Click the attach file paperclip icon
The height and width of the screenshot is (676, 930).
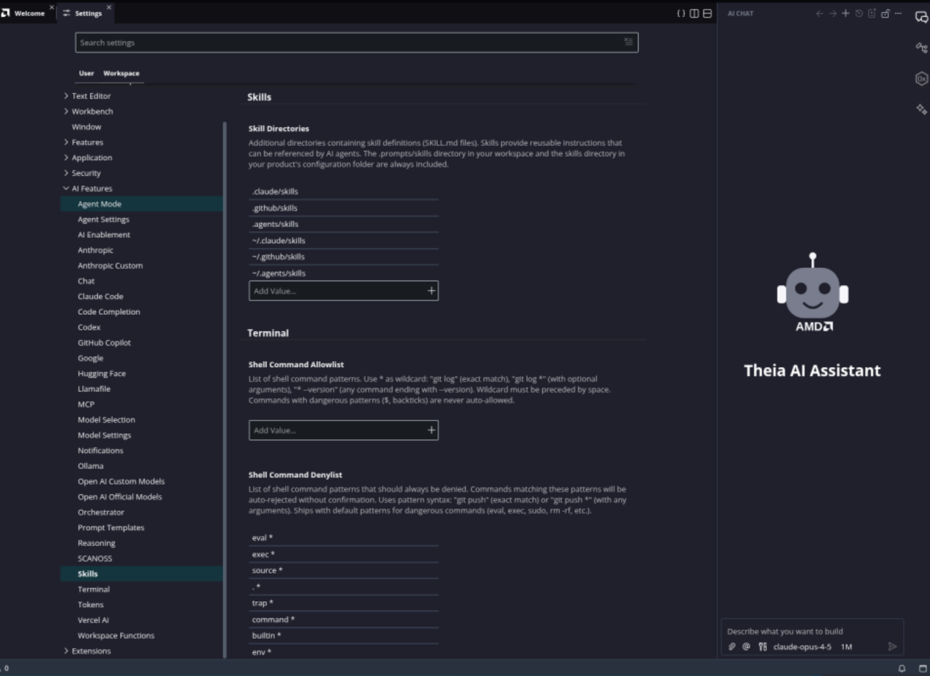(x=732, y=646)
